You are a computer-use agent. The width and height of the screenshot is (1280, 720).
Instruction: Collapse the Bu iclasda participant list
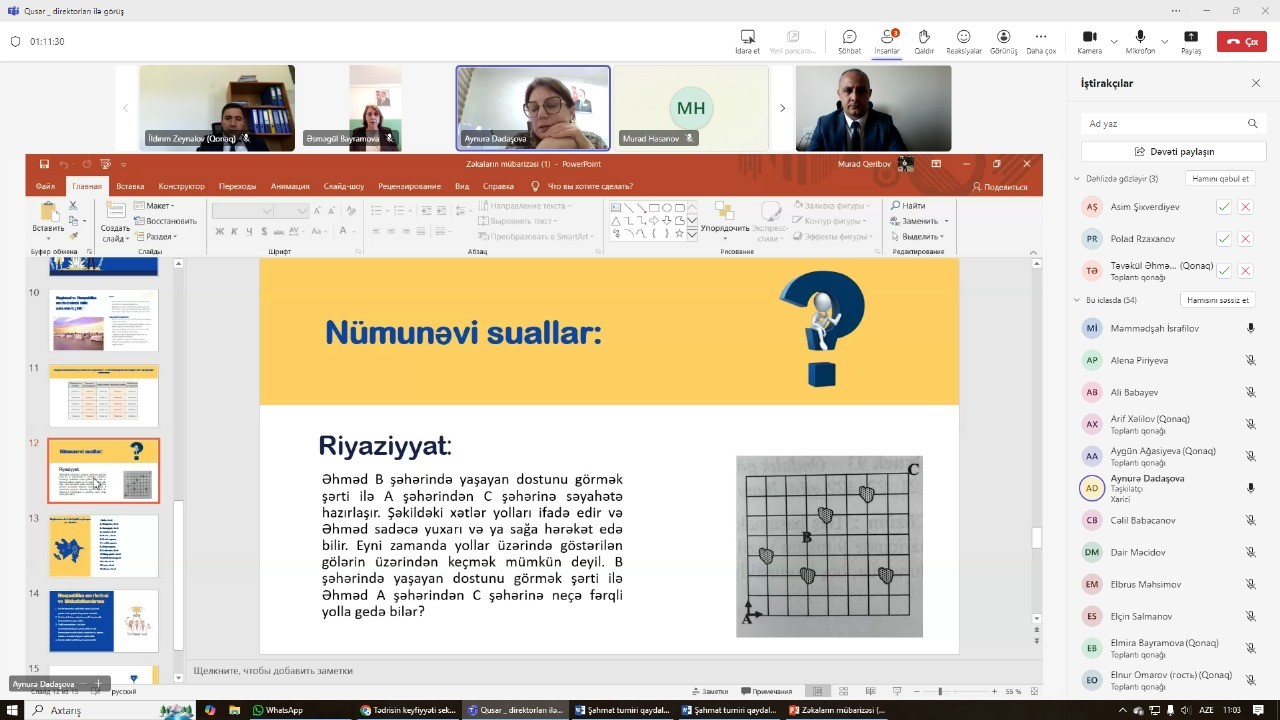point(1077,300)
